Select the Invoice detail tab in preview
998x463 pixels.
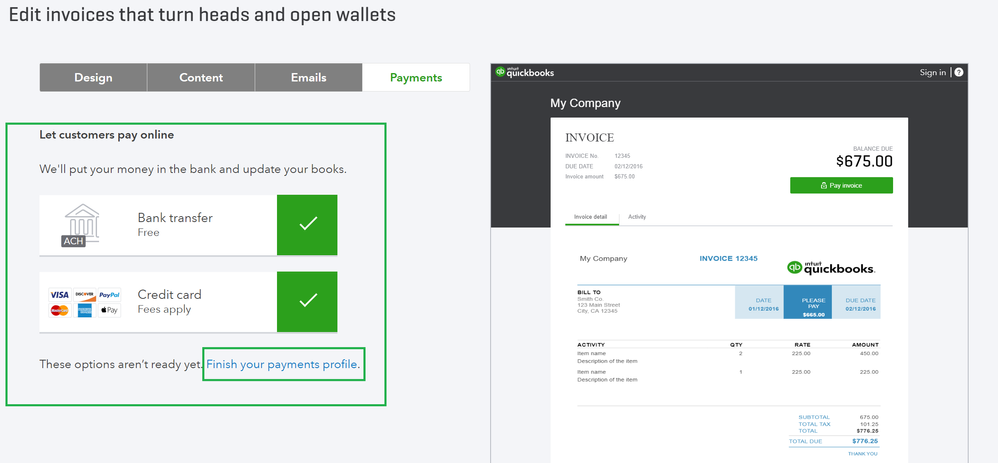coord(591,217)
